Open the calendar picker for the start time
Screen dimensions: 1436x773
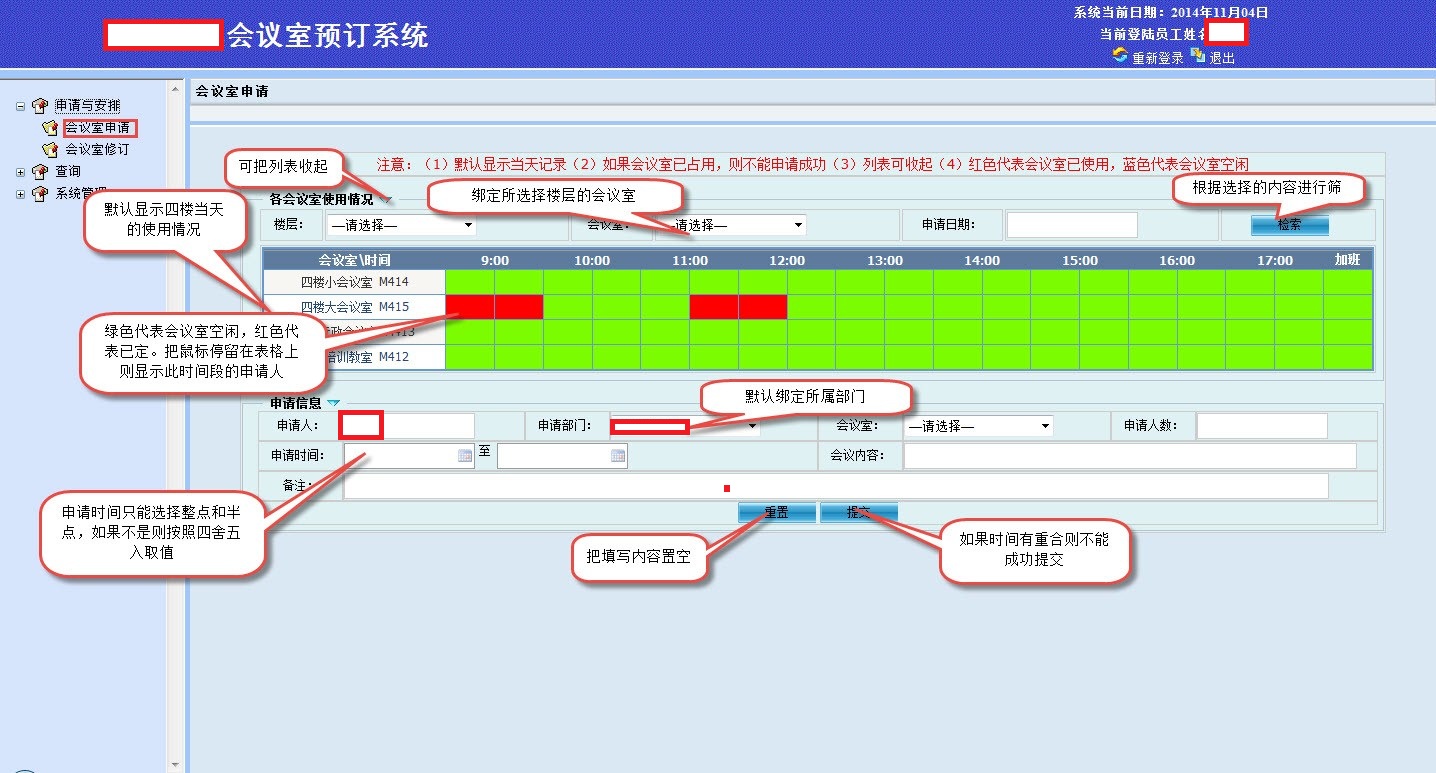465,456
